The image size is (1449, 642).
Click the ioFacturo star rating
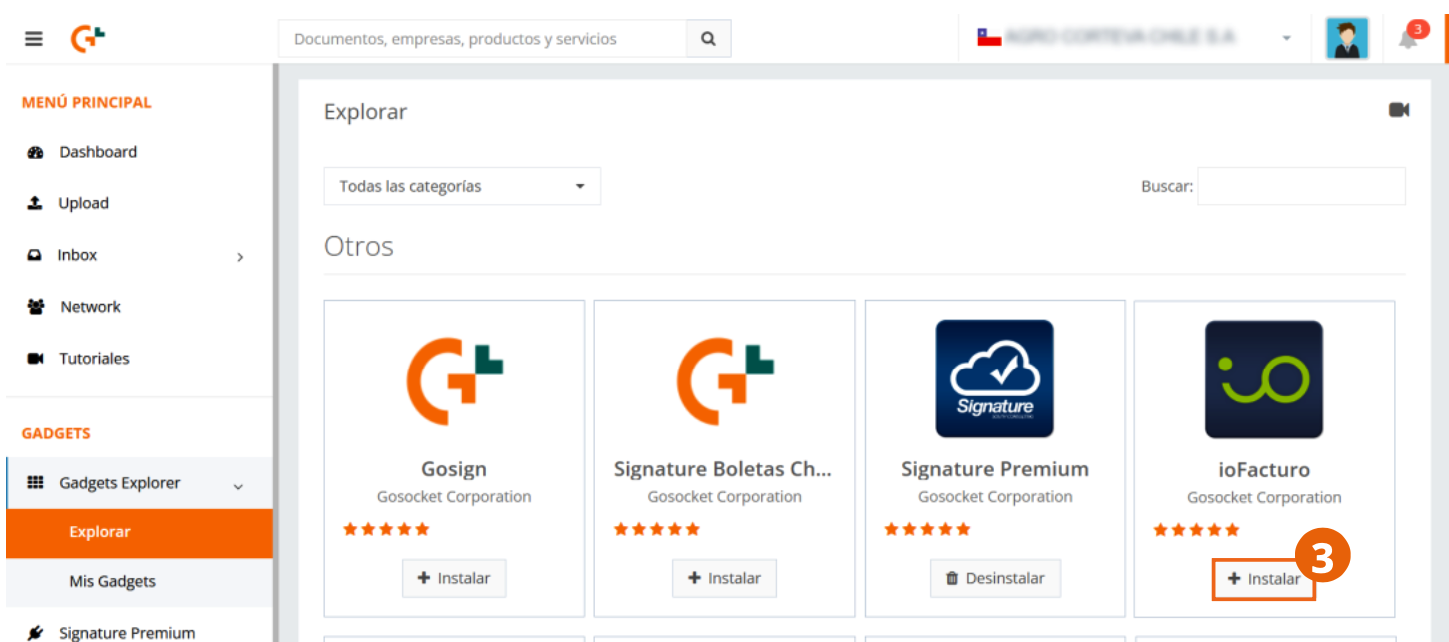tap(1196, 529)
